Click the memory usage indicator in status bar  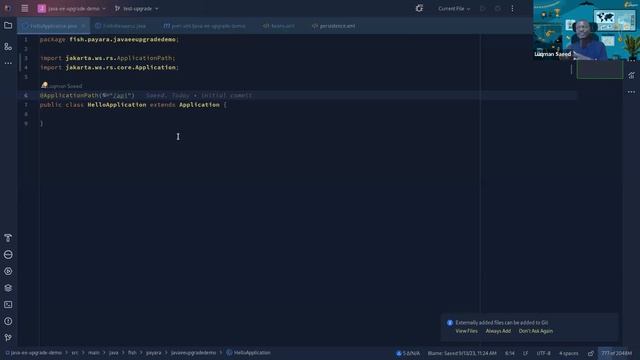(x=616, y=353)
